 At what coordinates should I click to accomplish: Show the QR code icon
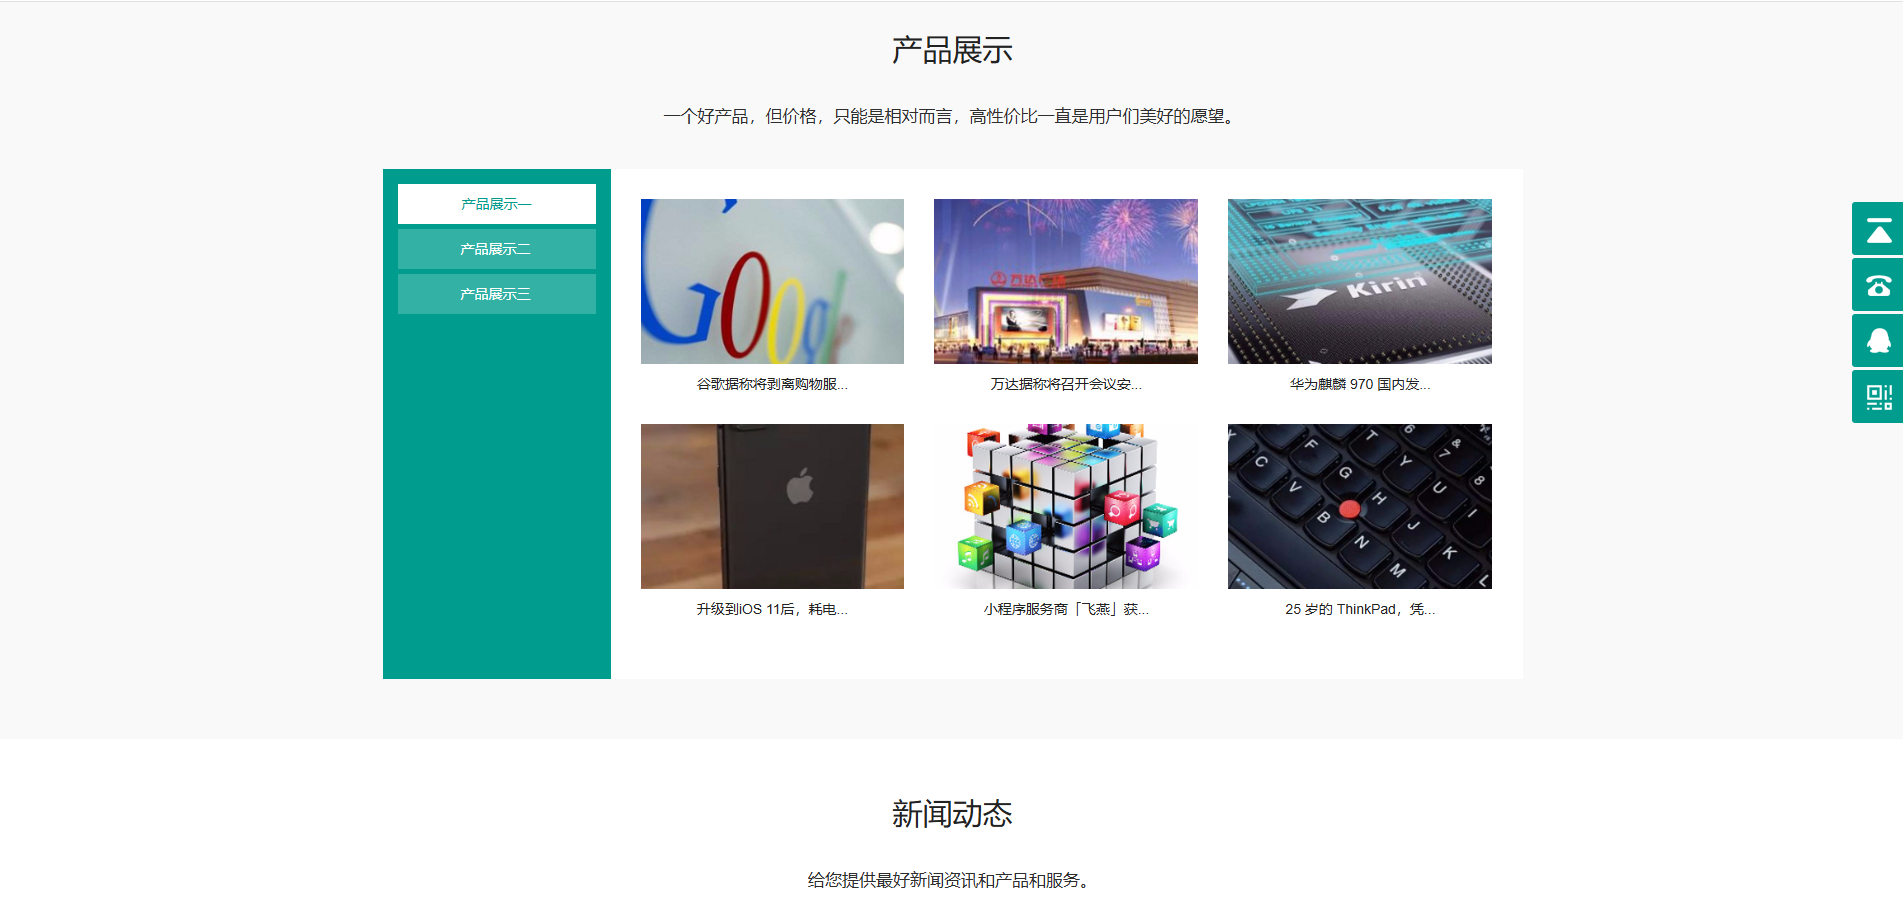[x=1878, y=397]
